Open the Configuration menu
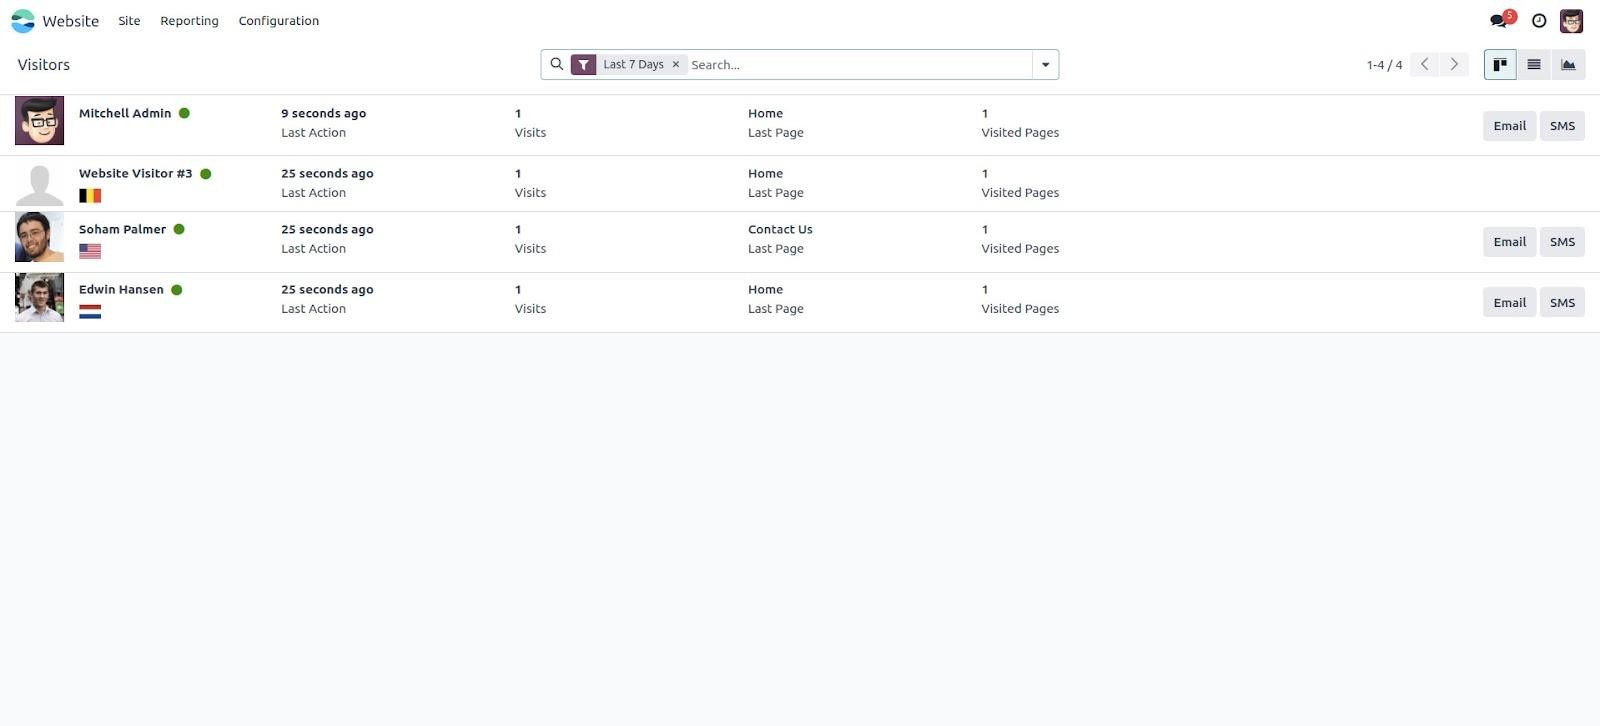The image size is (1600, 726). click(278, 20)
